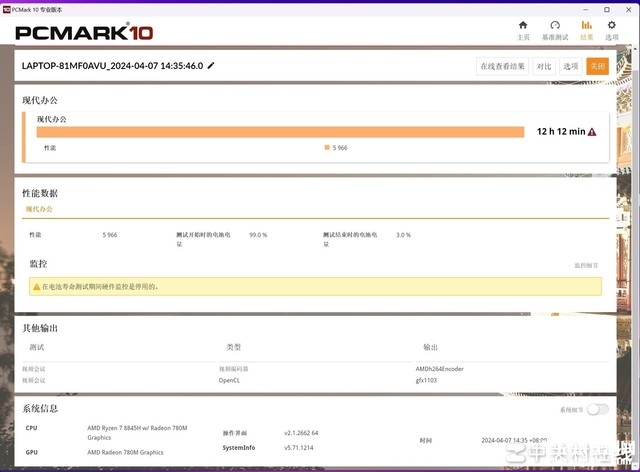Edit result name with pencil icon
The width and height of the screenshot is (640, 472).
coord(211,65)
